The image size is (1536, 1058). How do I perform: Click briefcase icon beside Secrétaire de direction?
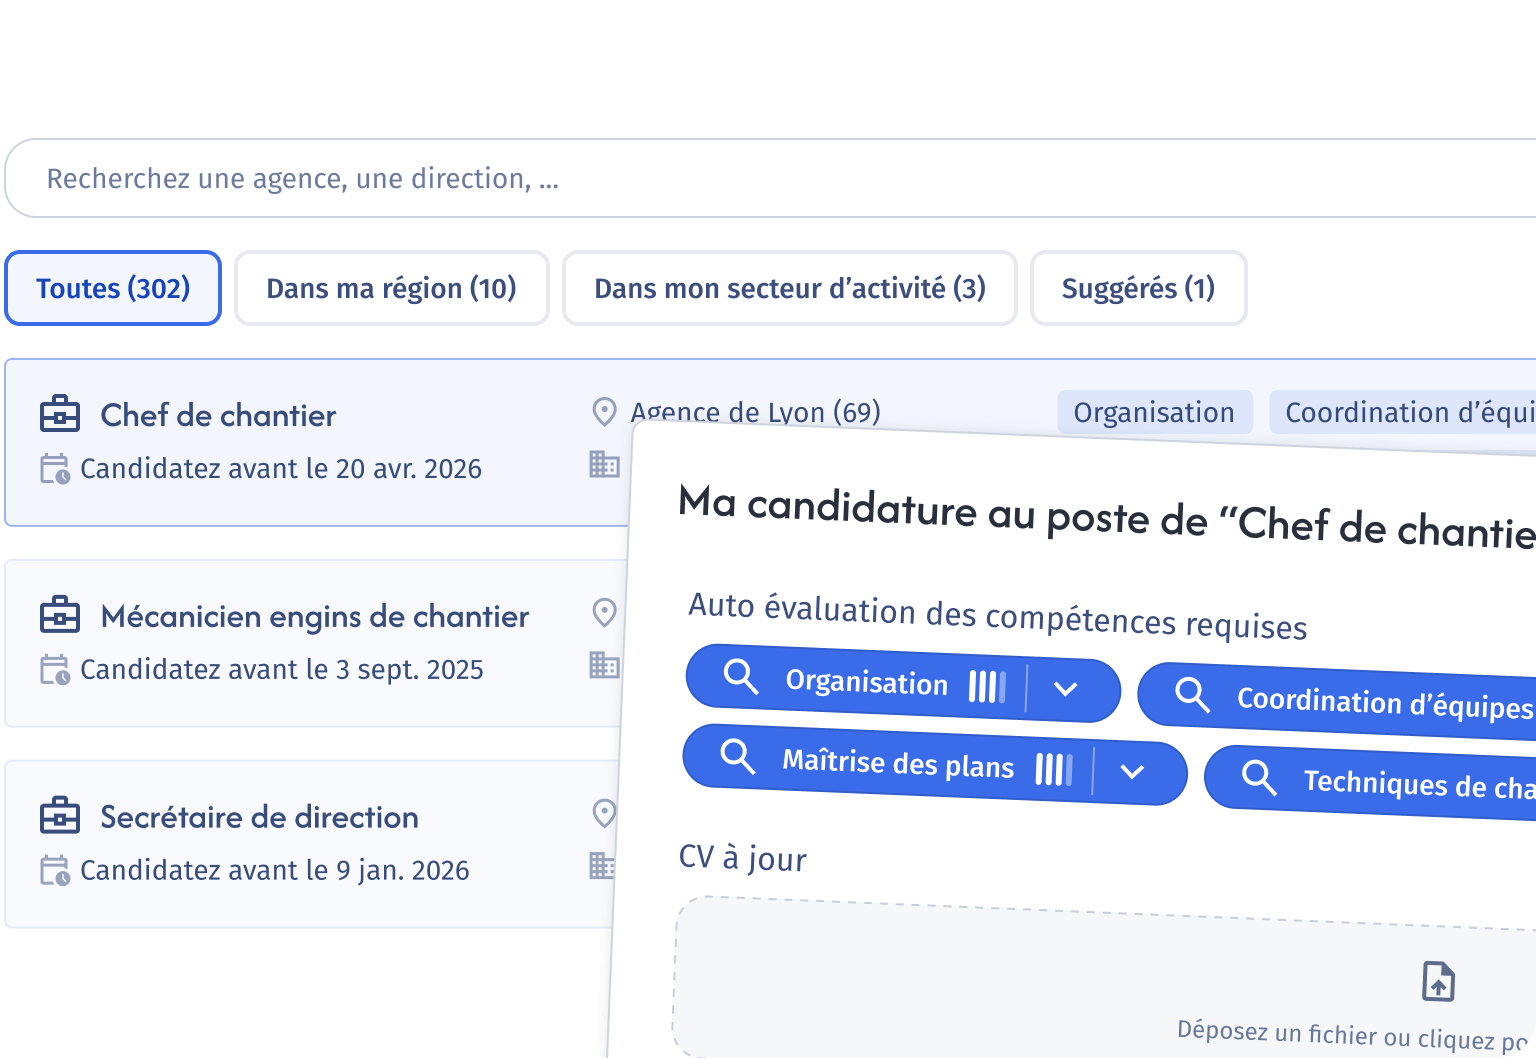[x=60, y=816]
